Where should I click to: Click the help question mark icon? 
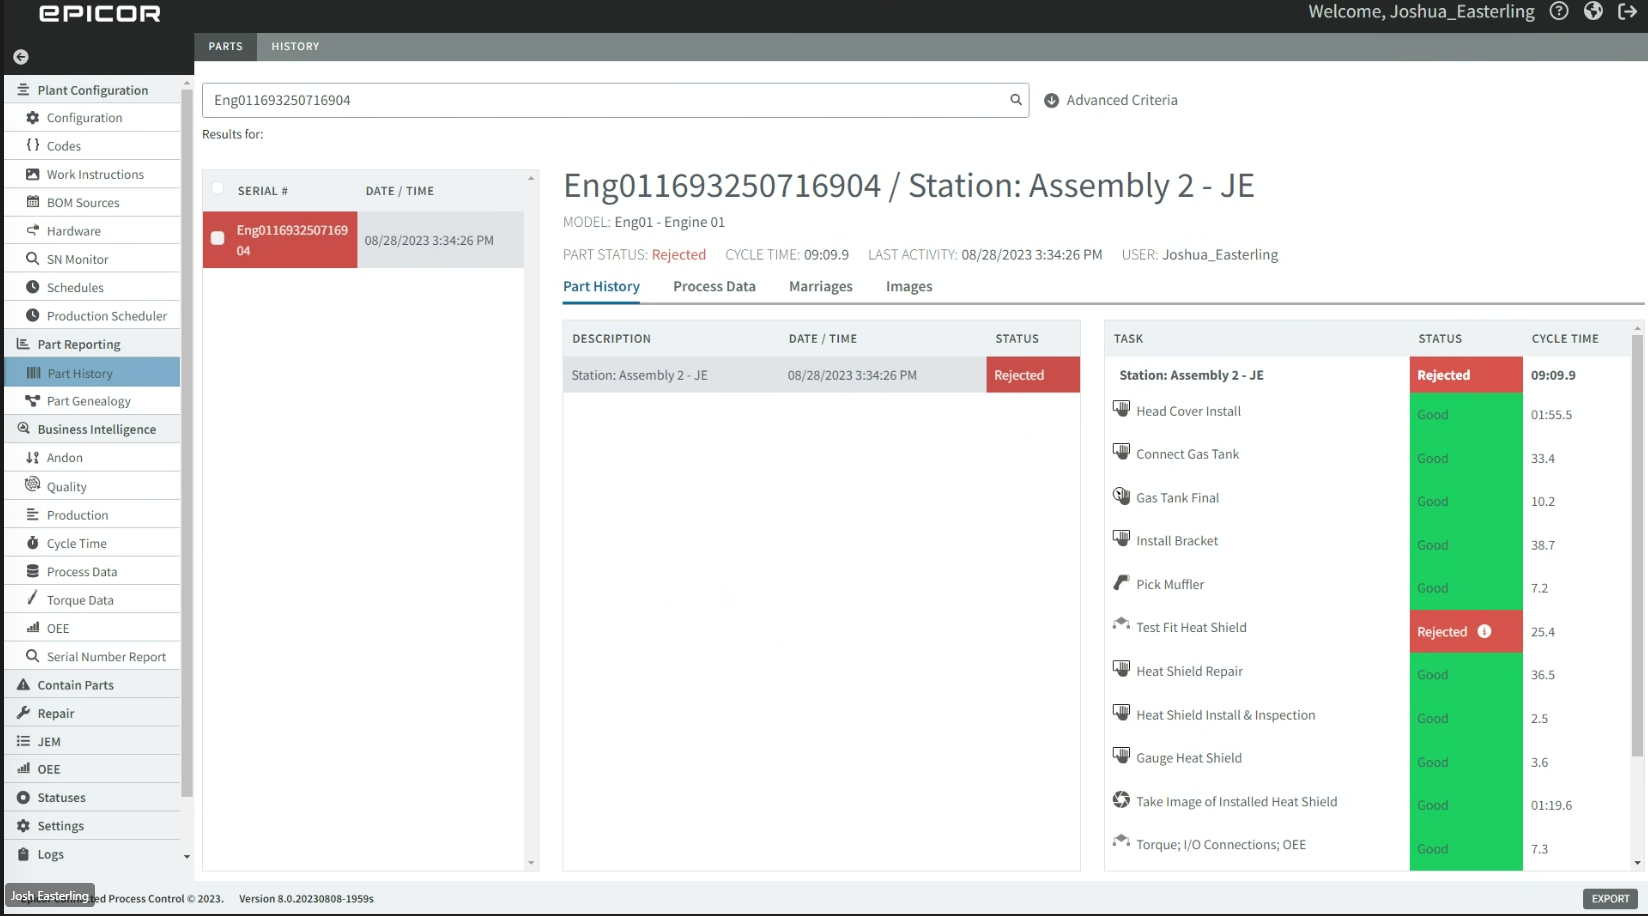click(1558, 11)
